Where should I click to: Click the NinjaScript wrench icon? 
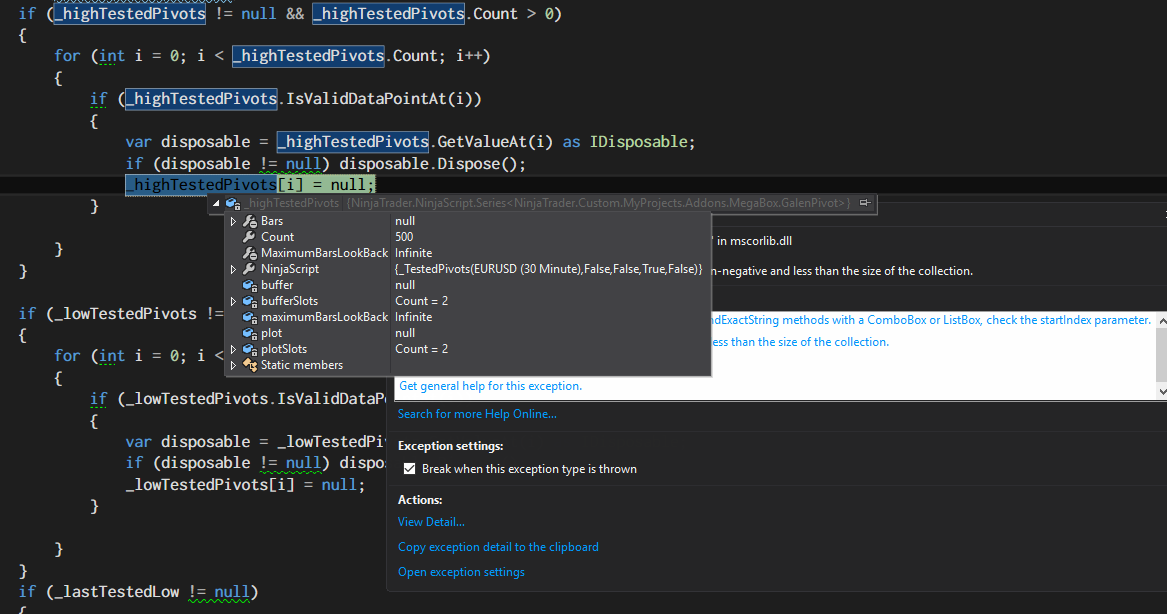pos(249,269)
